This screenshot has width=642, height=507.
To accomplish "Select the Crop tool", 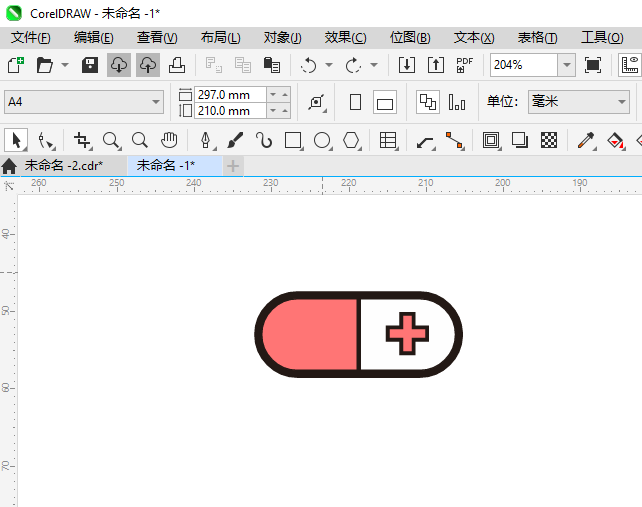I will pos(83,140).
